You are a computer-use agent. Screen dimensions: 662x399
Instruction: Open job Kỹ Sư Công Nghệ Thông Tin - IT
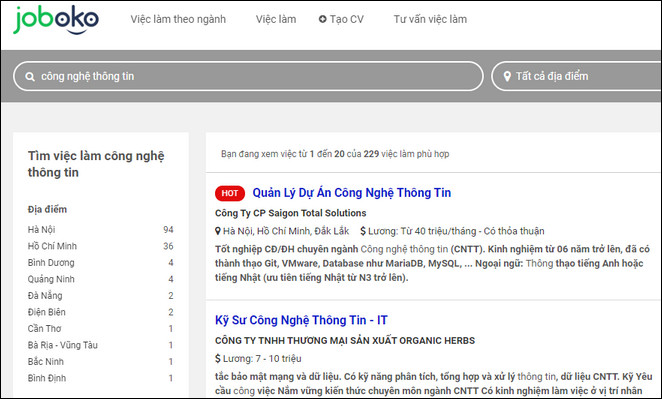pos(301,320)
